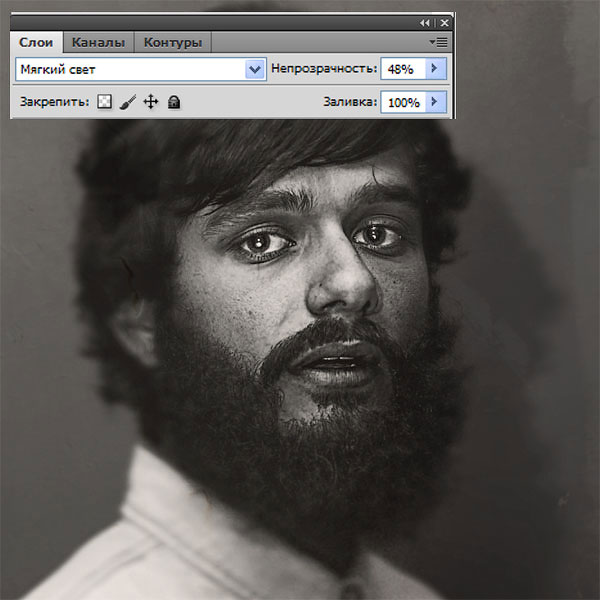Switch to the Слои tab
Viewport: 600px width, 600px height.
point(36,42)
